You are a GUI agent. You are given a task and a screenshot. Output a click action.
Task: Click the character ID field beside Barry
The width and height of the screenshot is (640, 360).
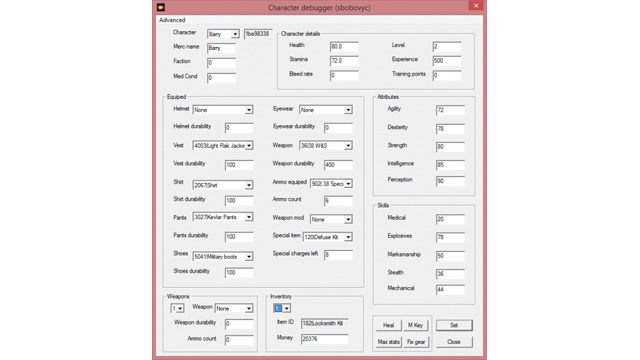coord(258,34)
